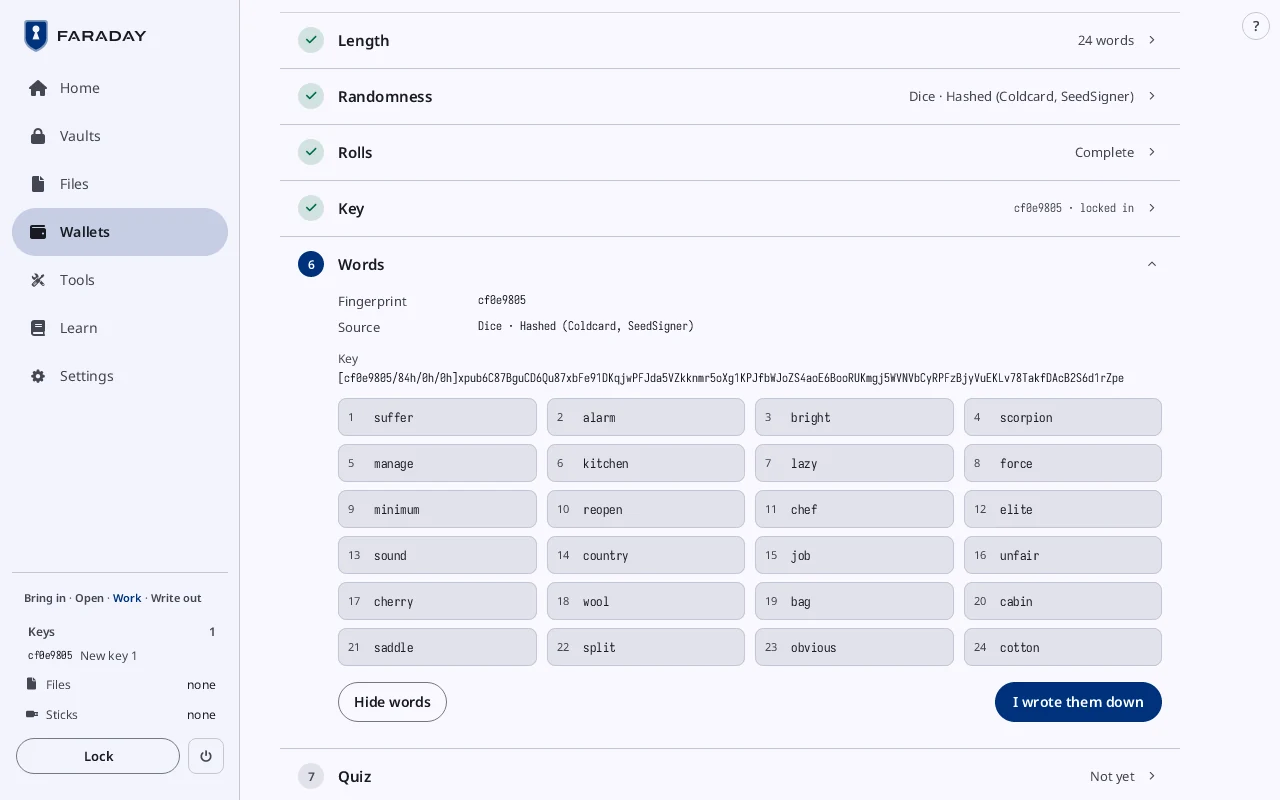Click the Lock button
1280x800 pixels.
click(x=98, y=756)
